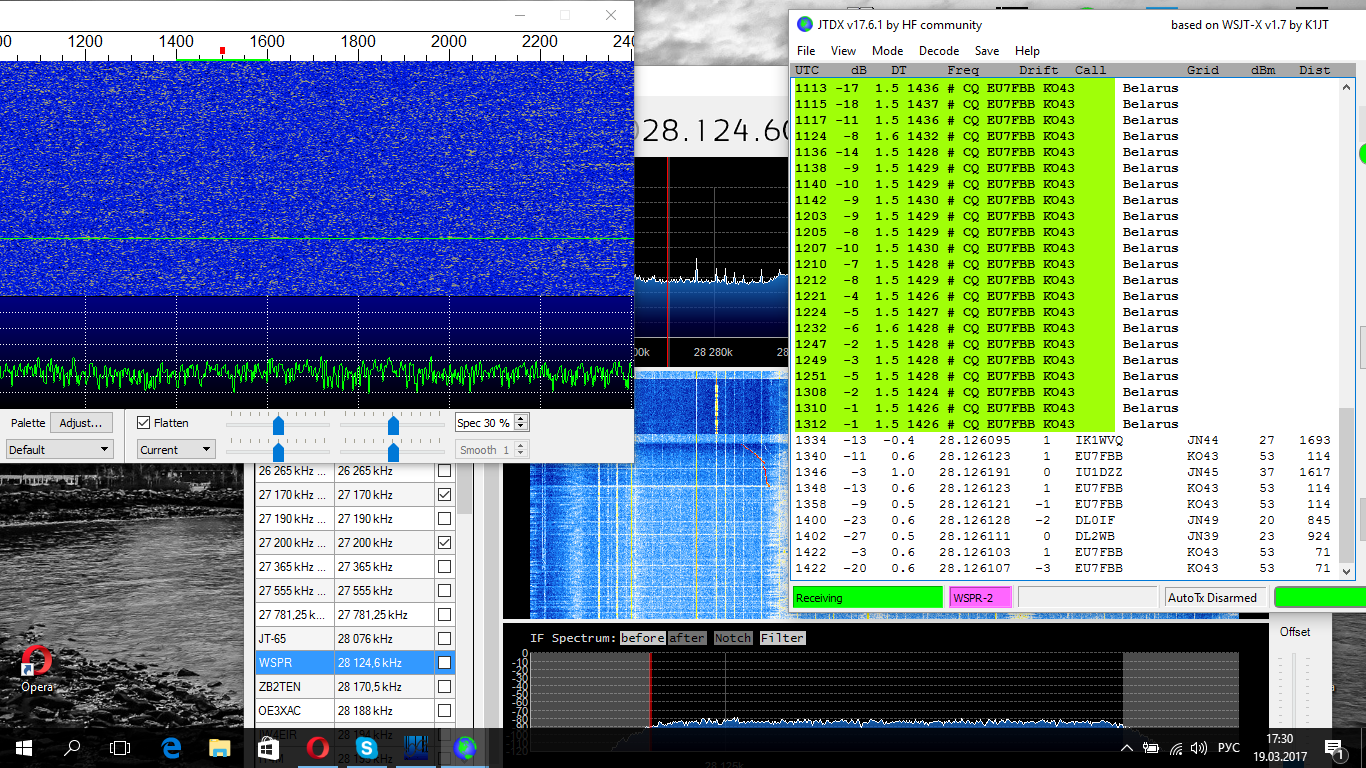Open the Decode menu in JTDX
This screenshot has width=1366, height=768.
[x=938, y=51]
